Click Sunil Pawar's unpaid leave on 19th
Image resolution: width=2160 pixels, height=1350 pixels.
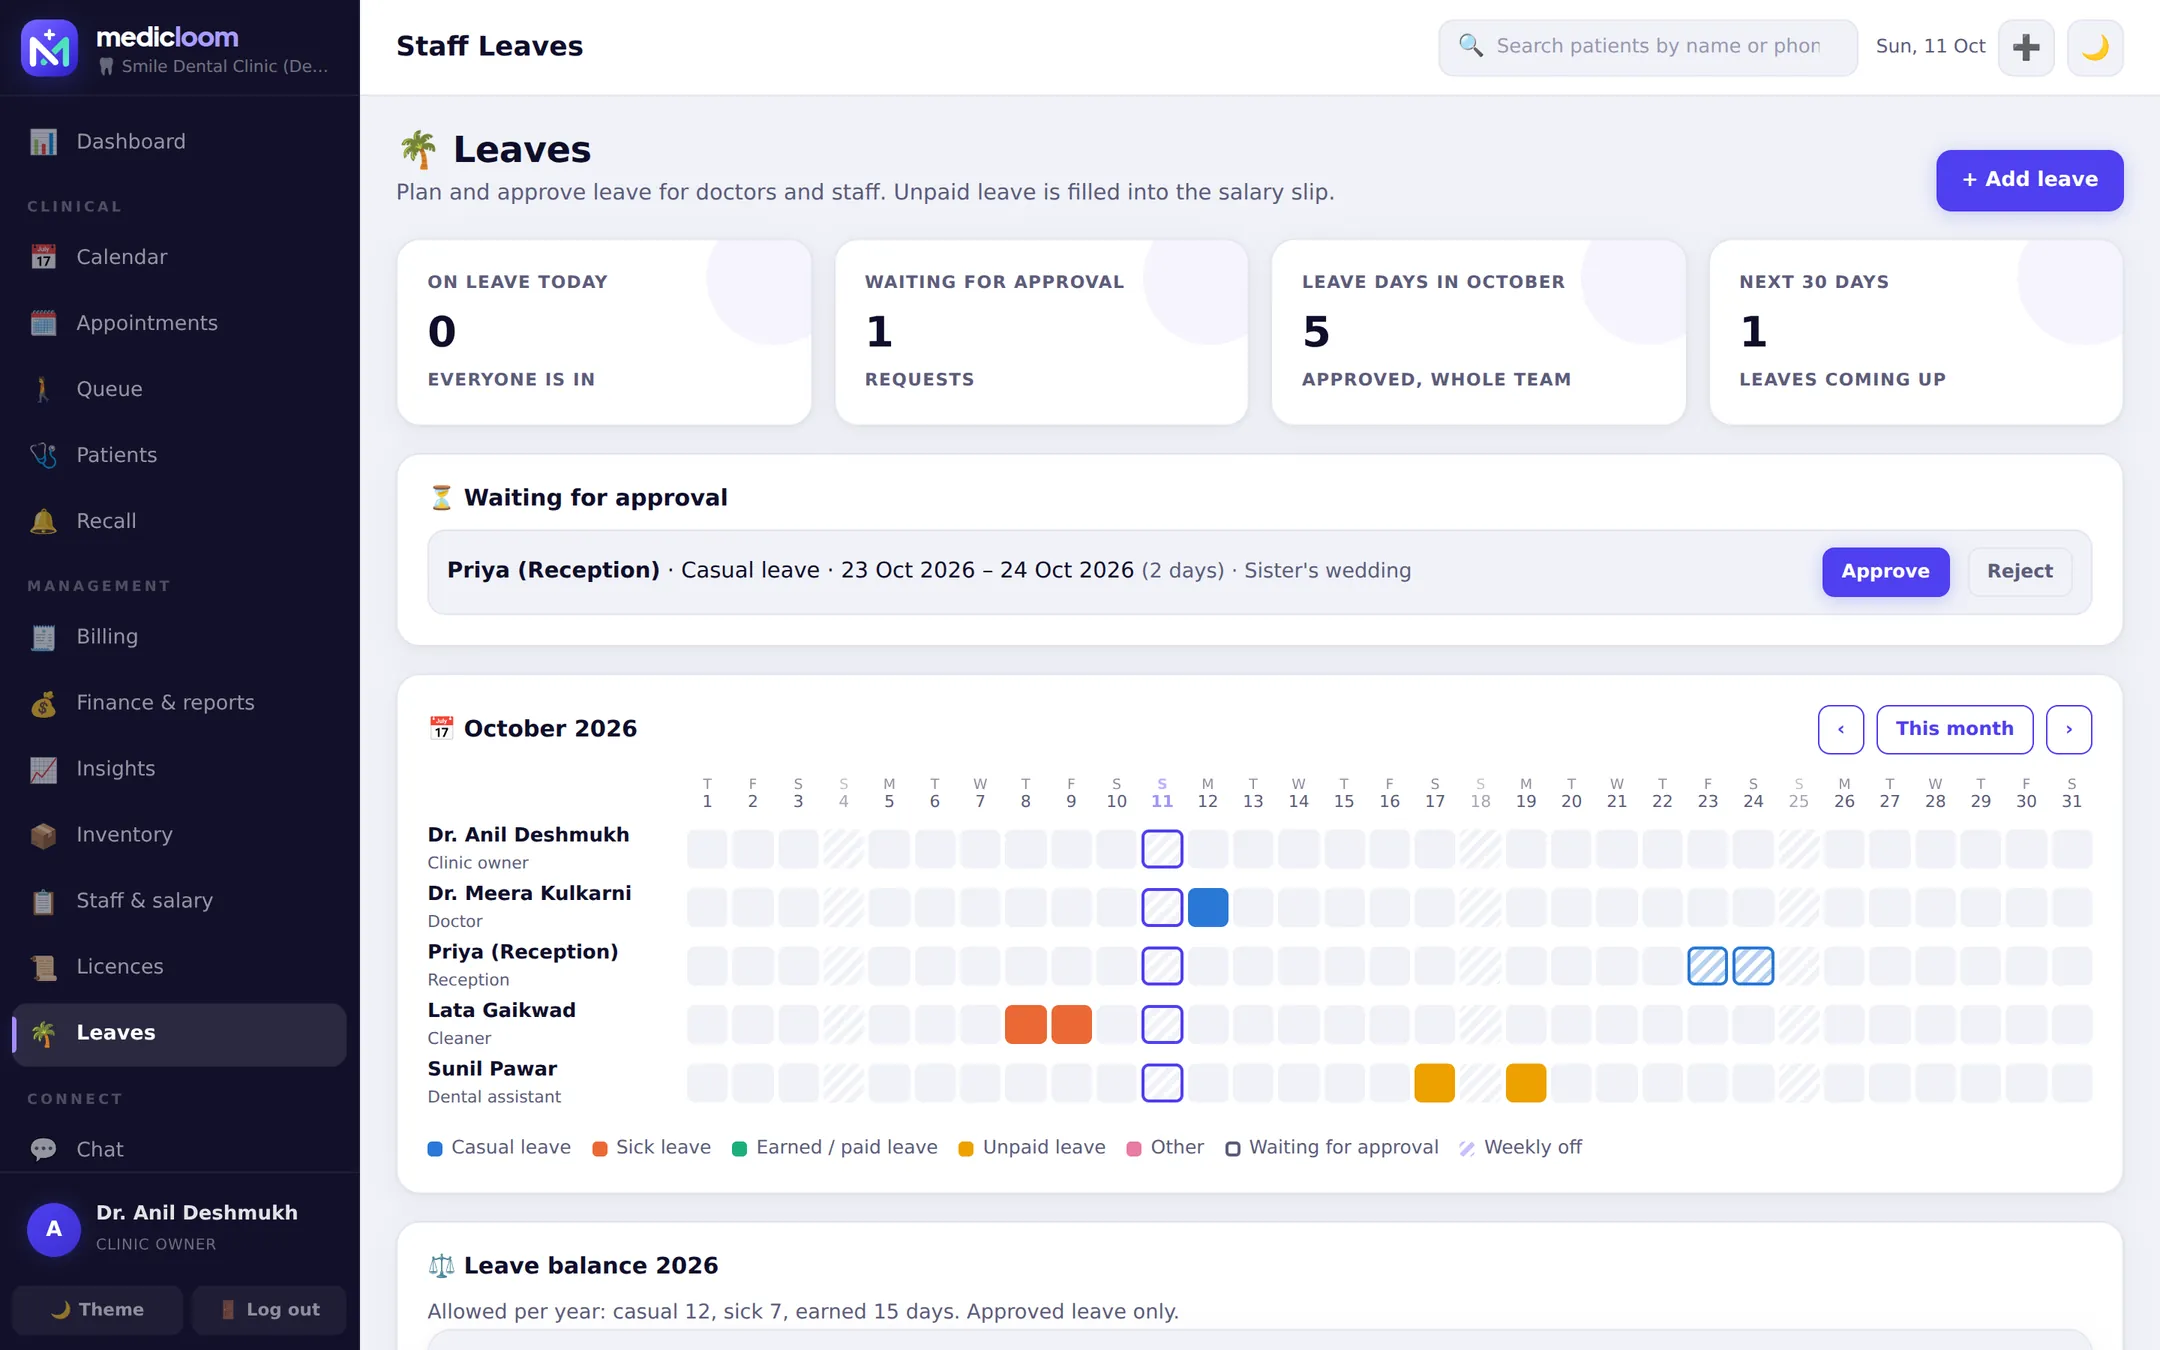click(x=1525, y=1083)
